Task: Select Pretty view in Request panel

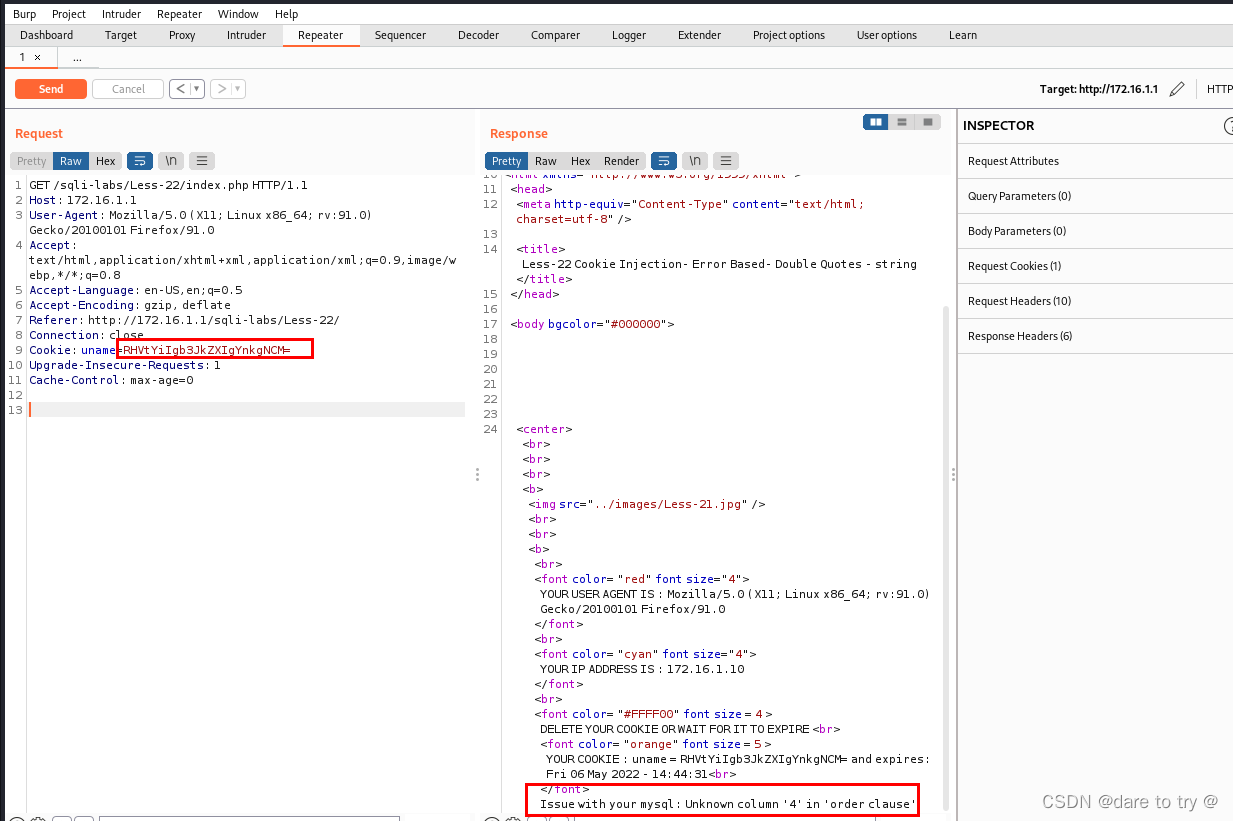Action: (31, 161)
